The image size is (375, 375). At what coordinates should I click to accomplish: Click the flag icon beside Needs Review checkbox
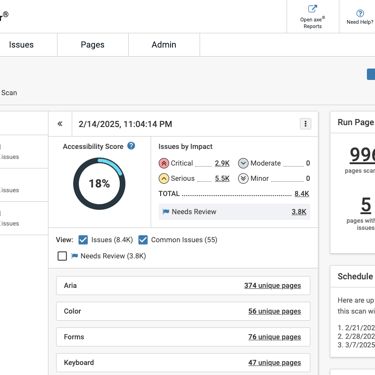pos(75,256)
